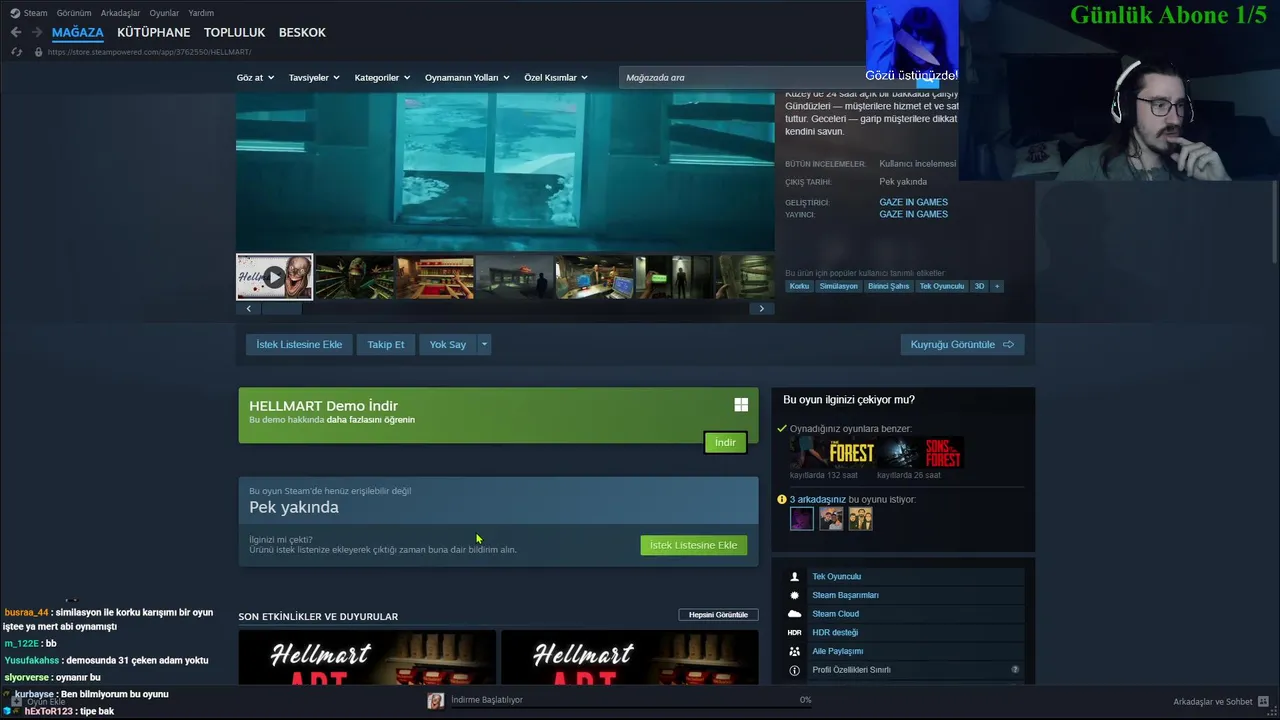Select the second screenshot thumbnail
Image resolution: width=1280 pixels, height=720 pixels.
click(354, 277)
